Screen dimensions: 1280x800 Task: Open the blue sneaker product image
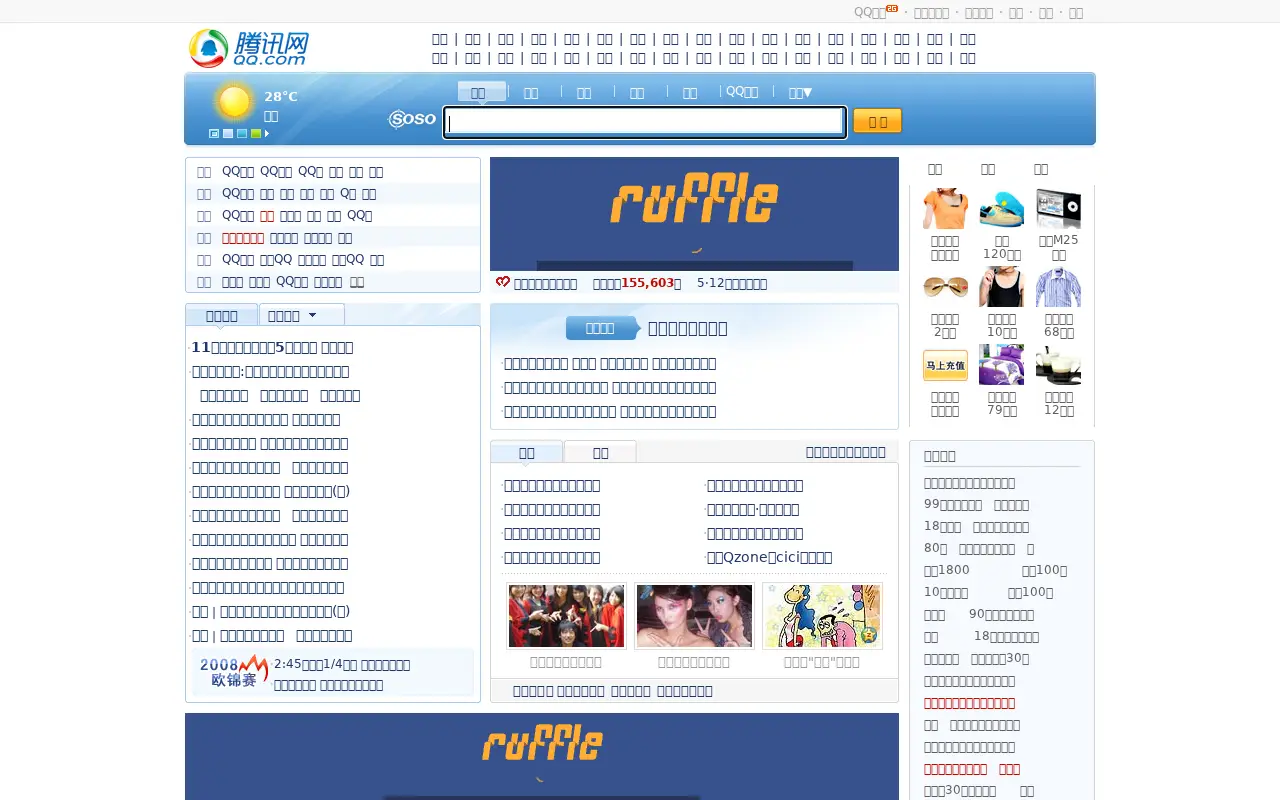tap(1002, 209)
